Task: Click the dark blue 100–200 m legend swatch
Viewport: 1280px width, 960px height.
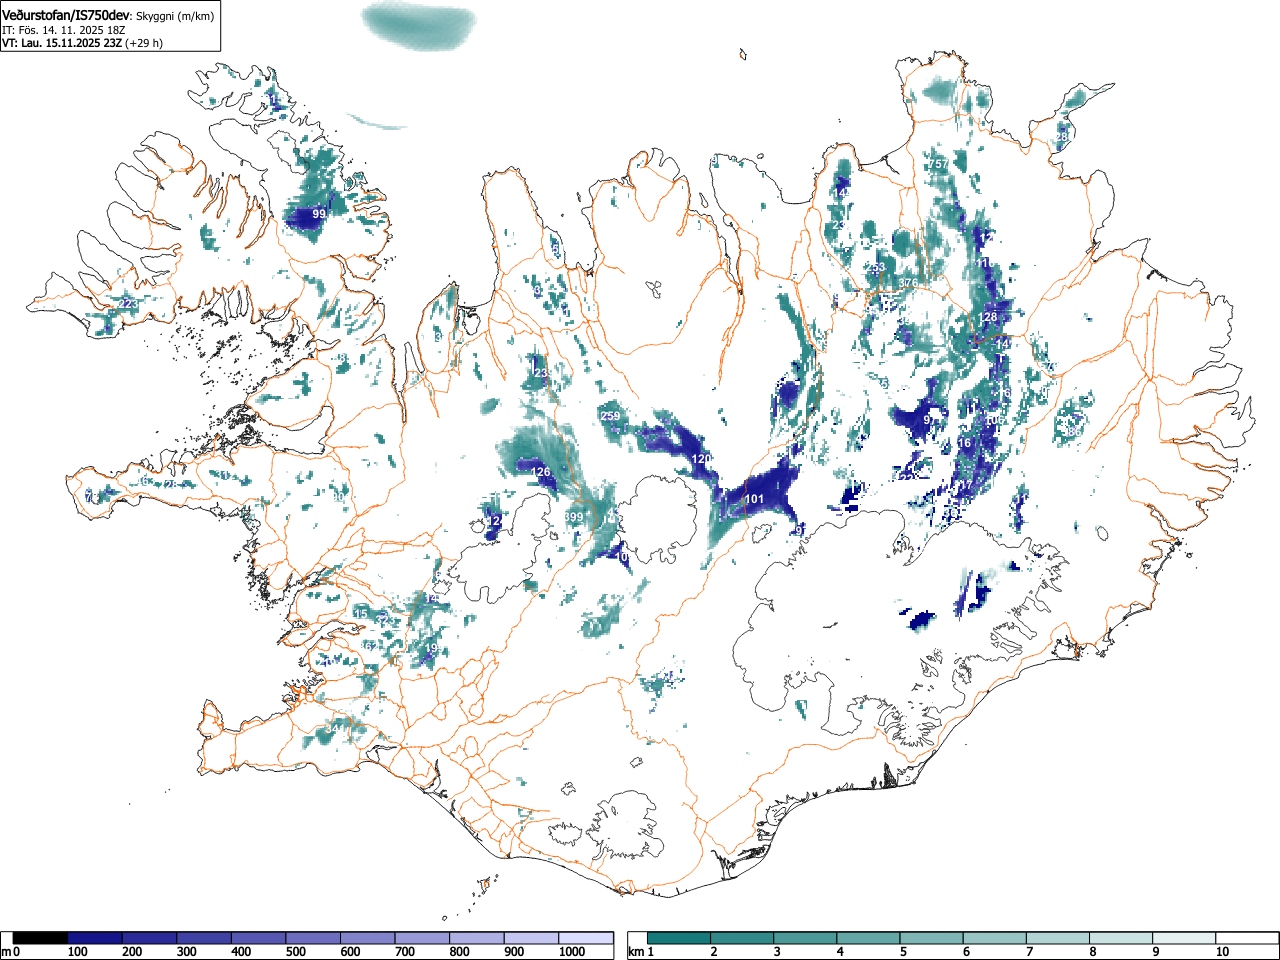Action: (x=95, y=938)
